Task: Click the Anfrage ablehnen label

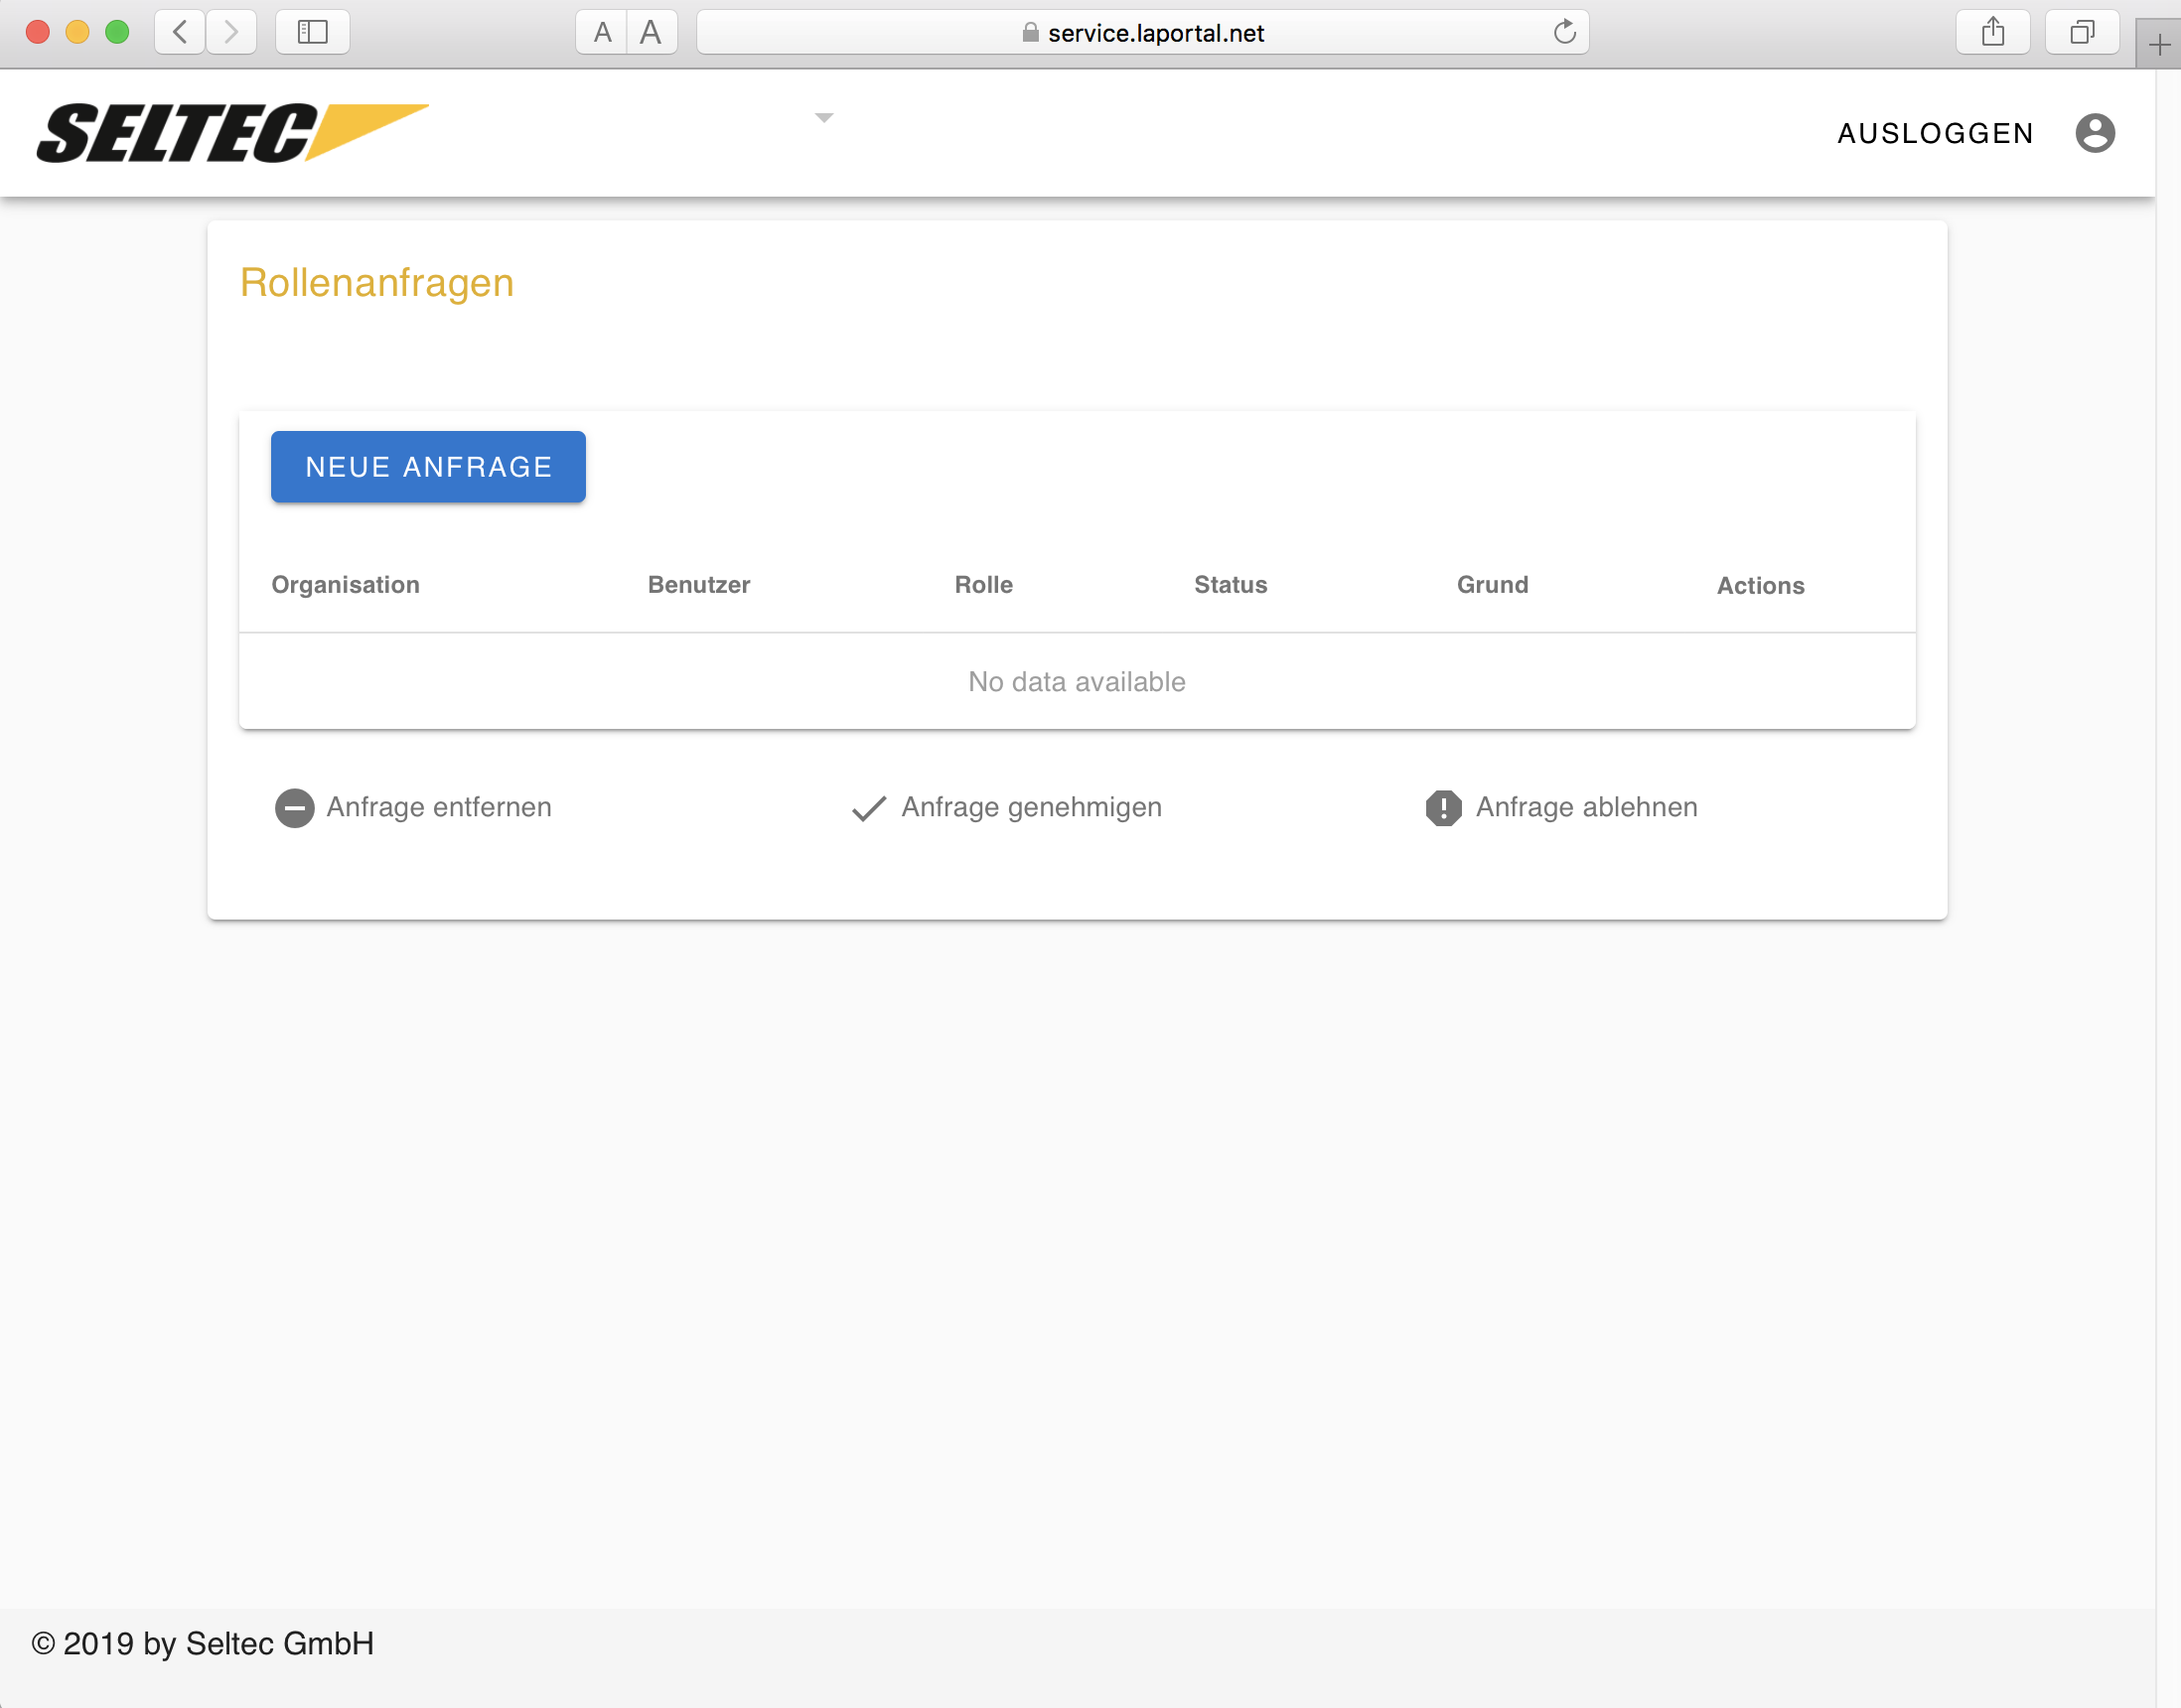Action: tap(1587, 807)
